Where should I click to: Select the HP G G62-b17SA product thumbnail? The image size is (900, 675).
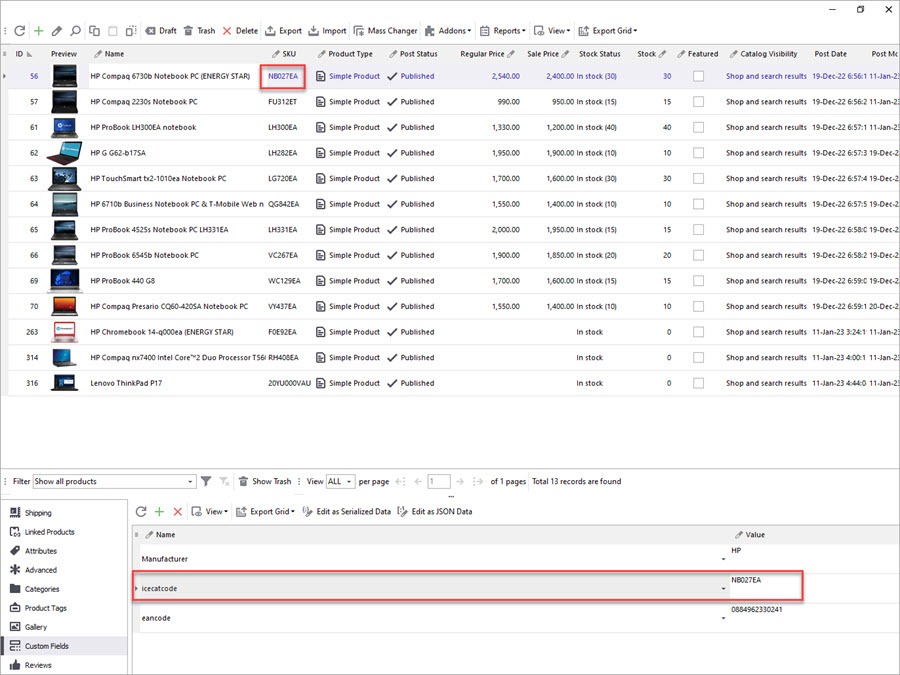65,153
